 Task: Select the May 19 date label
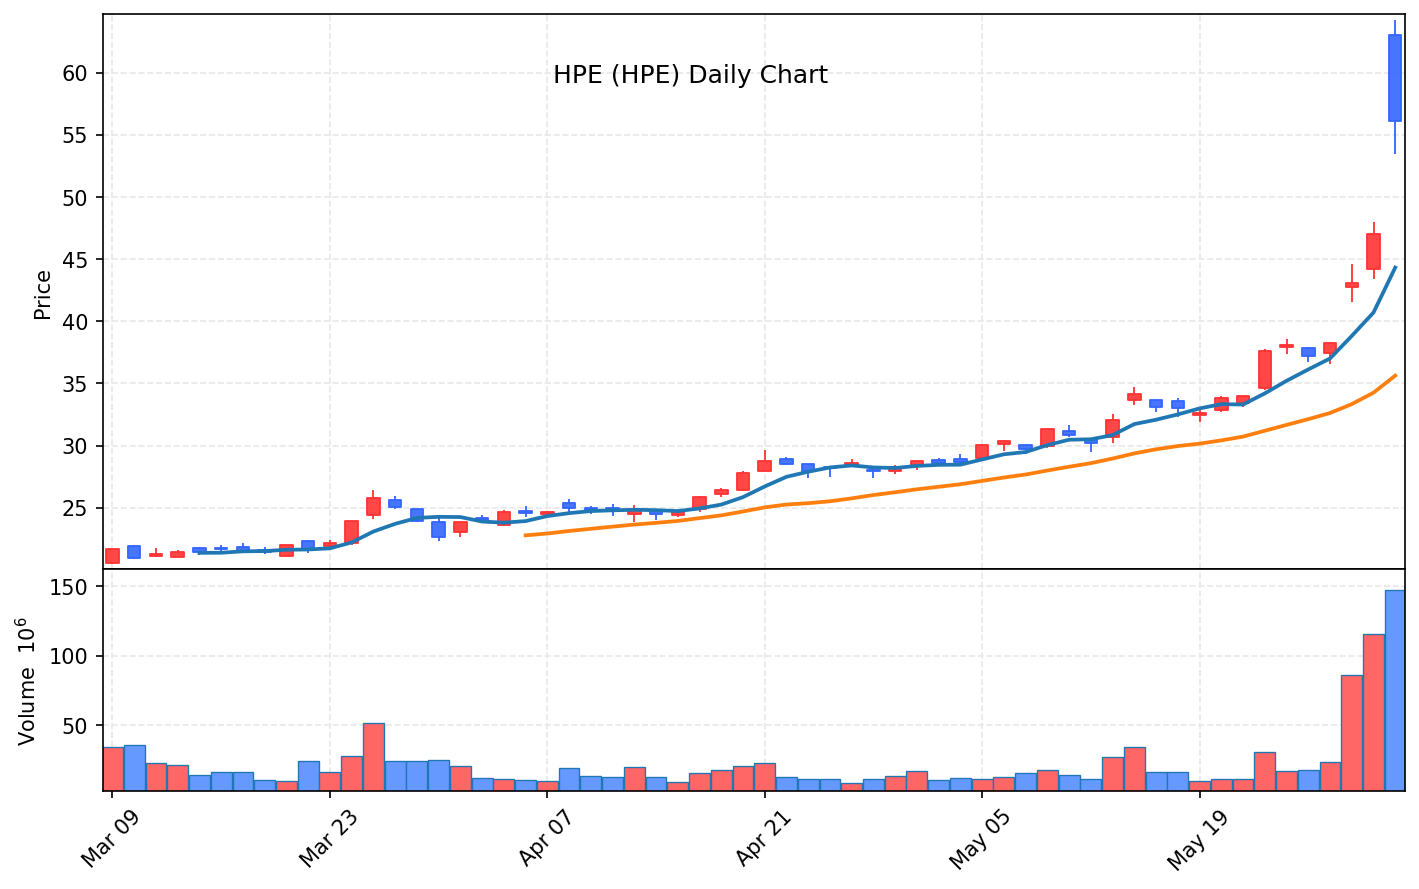(1199, 840)
